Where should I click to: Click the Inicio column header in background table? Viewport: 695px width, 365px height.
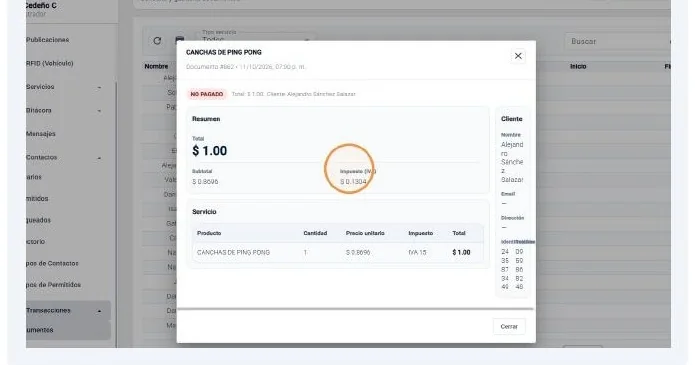[578, 67]
